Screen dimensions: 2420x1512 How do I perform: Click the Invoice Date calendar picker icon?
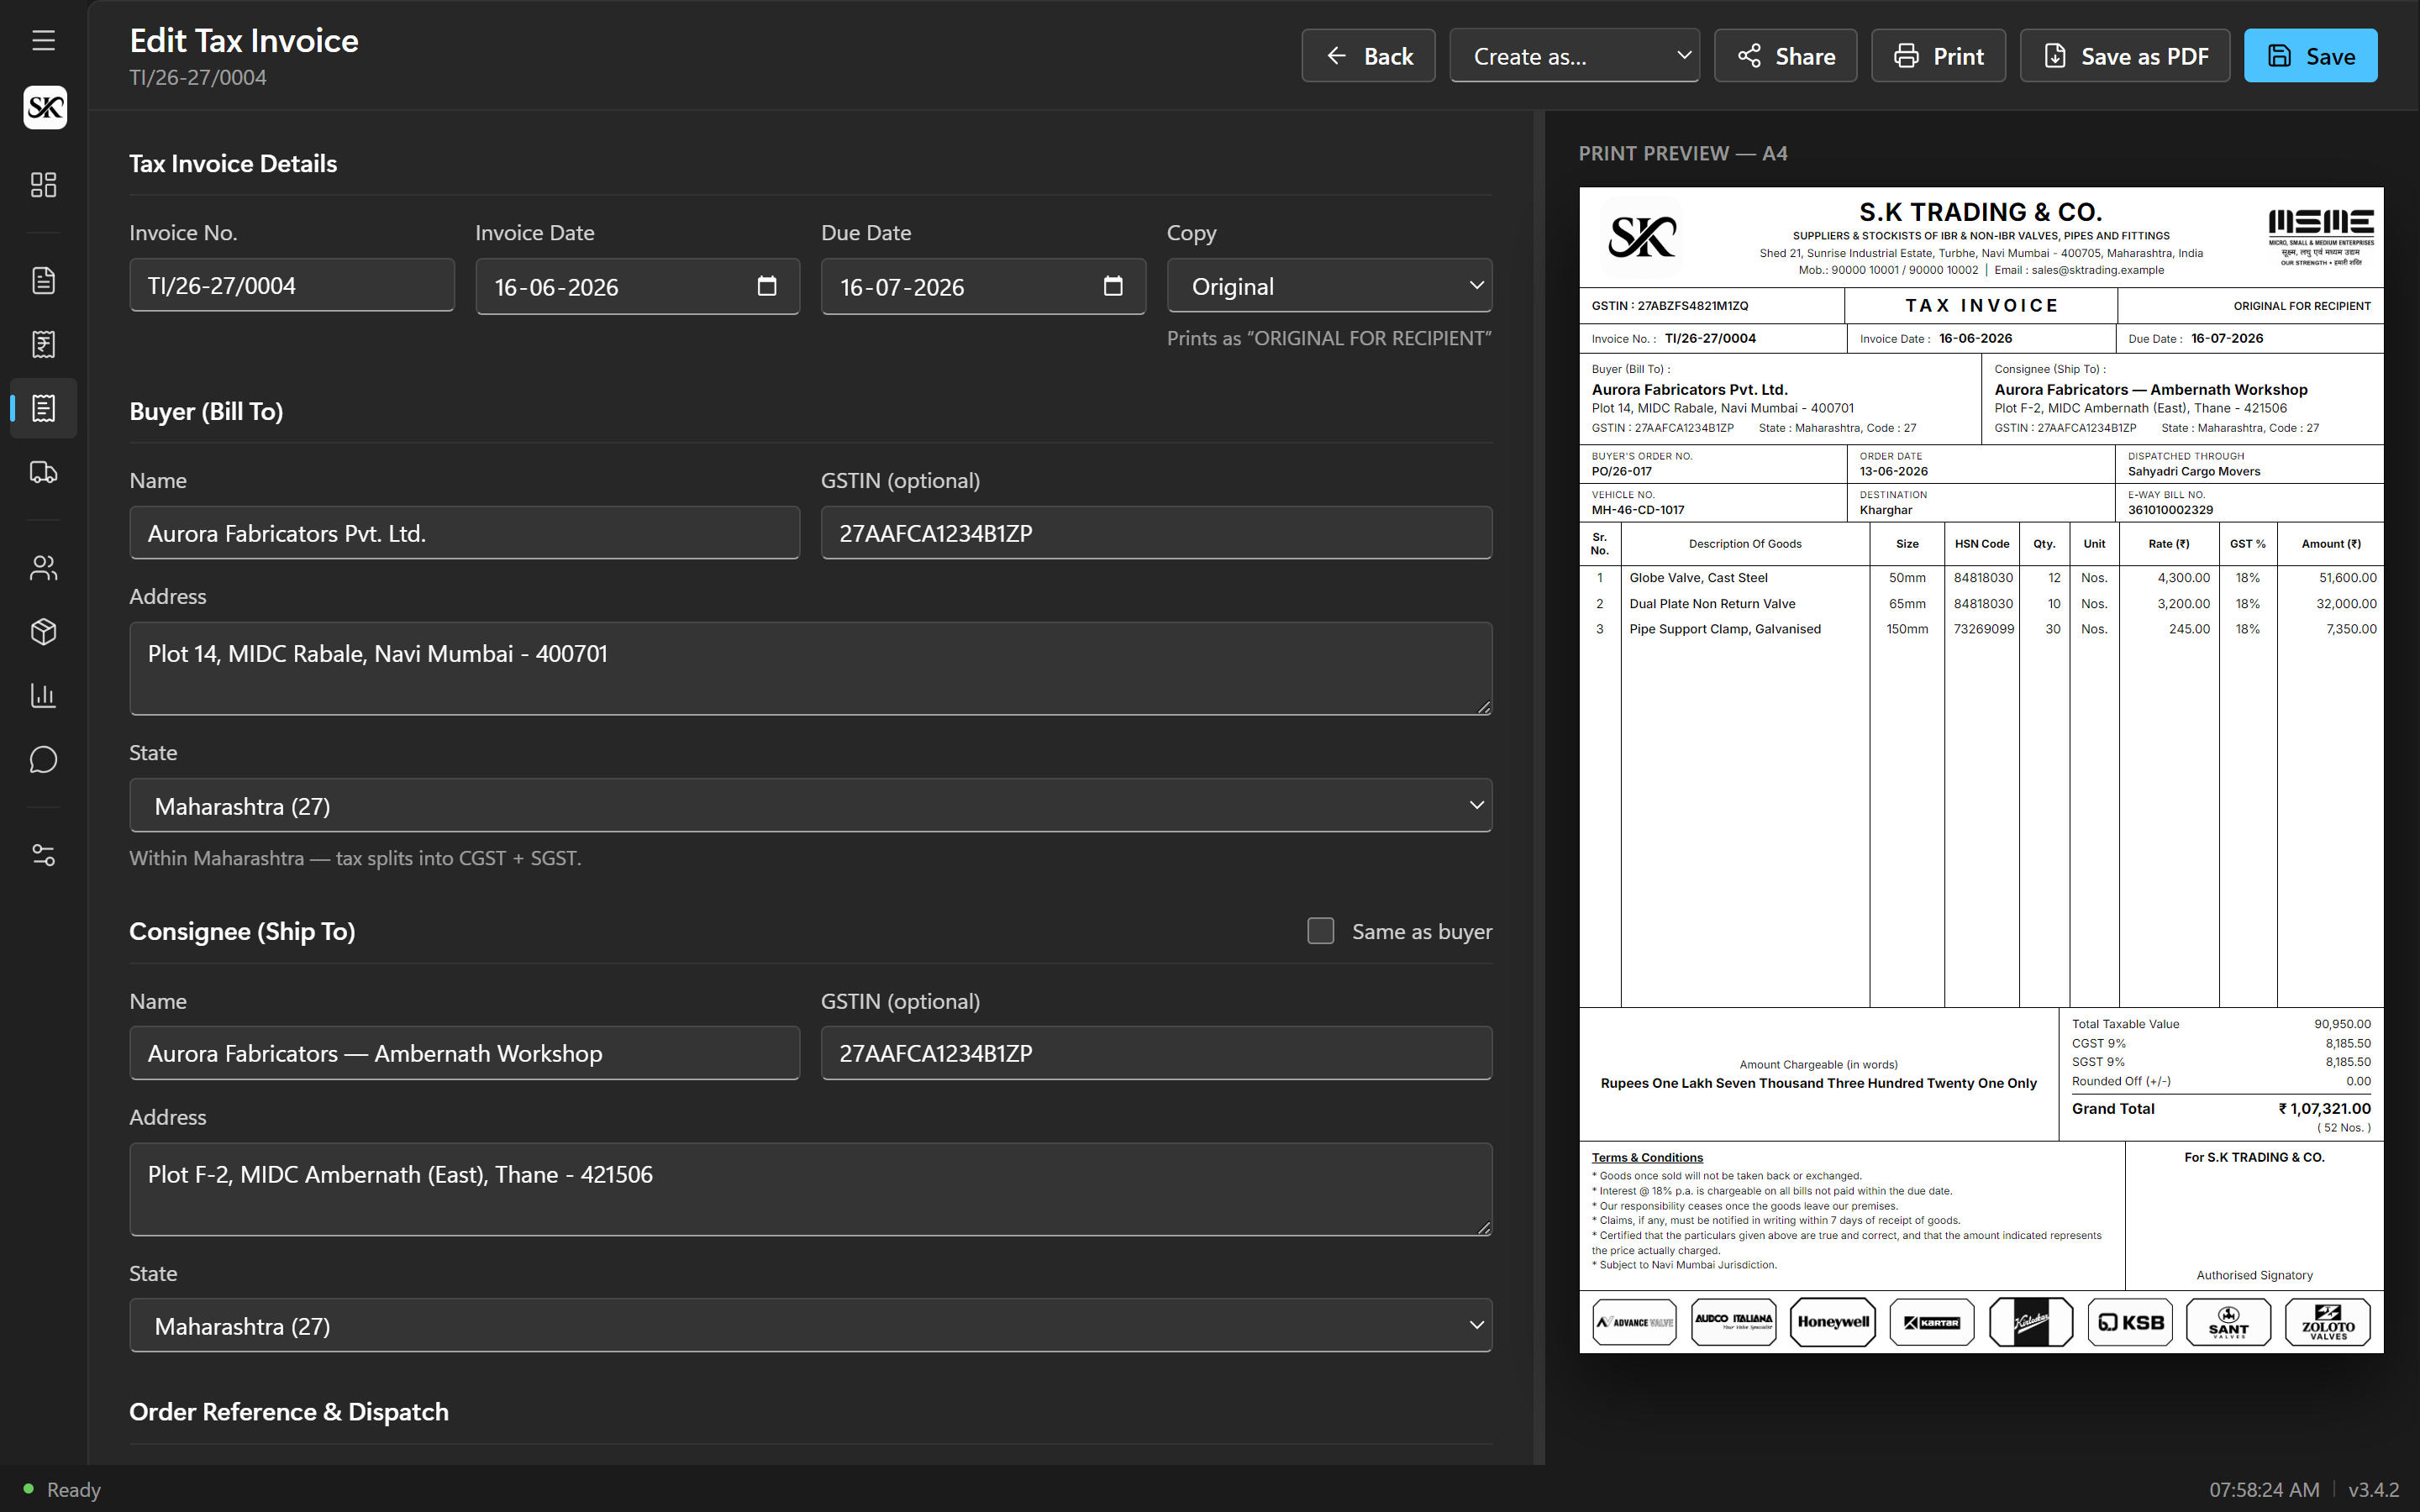tap(767, 286)
